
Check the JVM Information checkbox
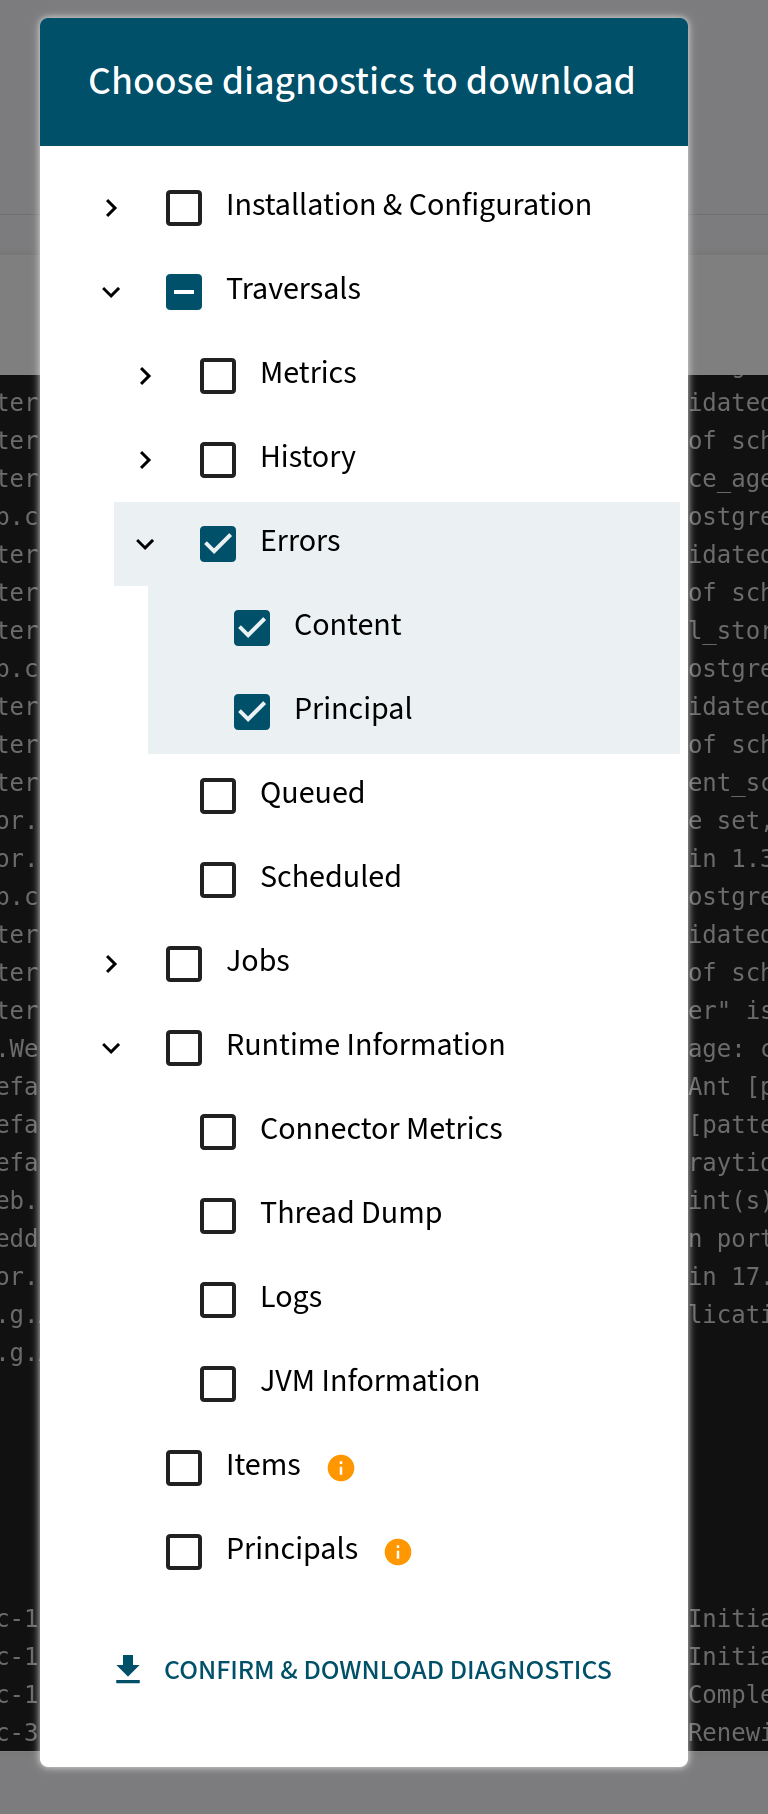(217, 1384)
